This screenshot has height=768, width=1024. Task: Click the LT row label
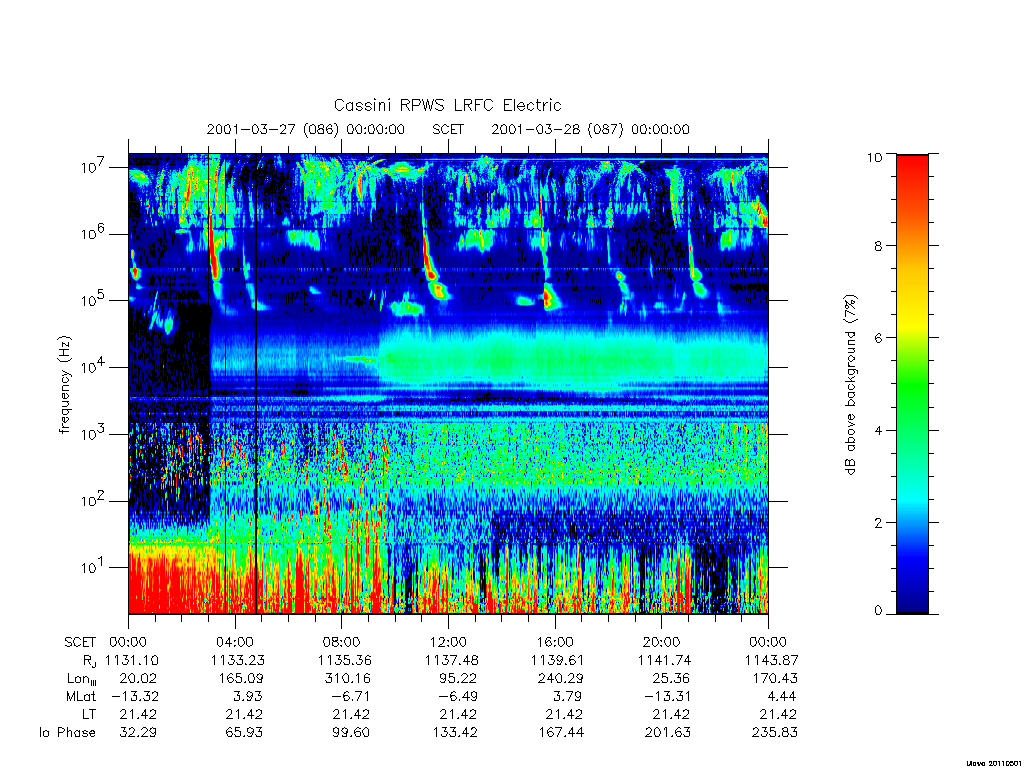click(x=89, y=714)
